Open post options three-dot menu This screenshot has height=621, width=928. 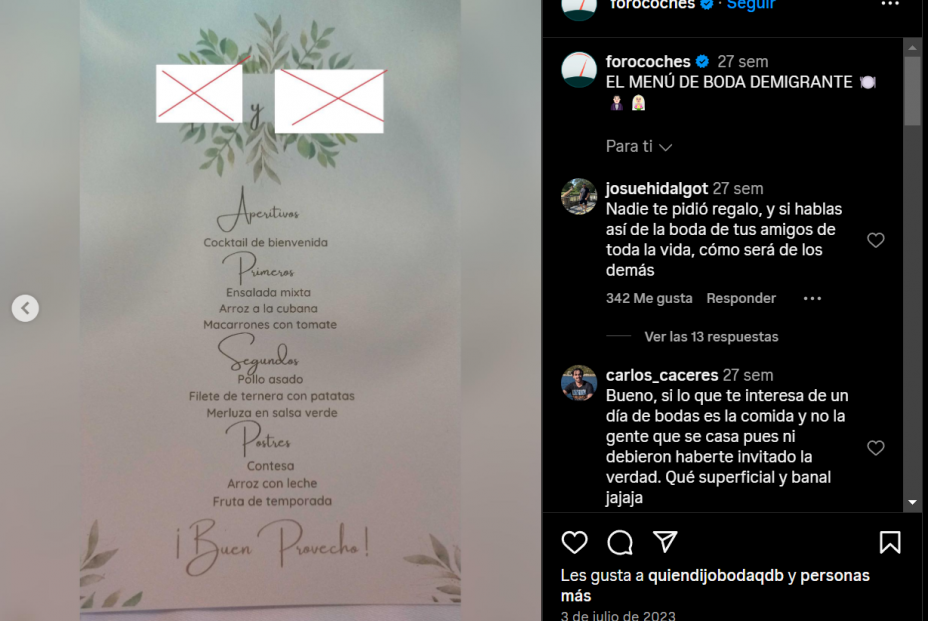tap(890, 4)
